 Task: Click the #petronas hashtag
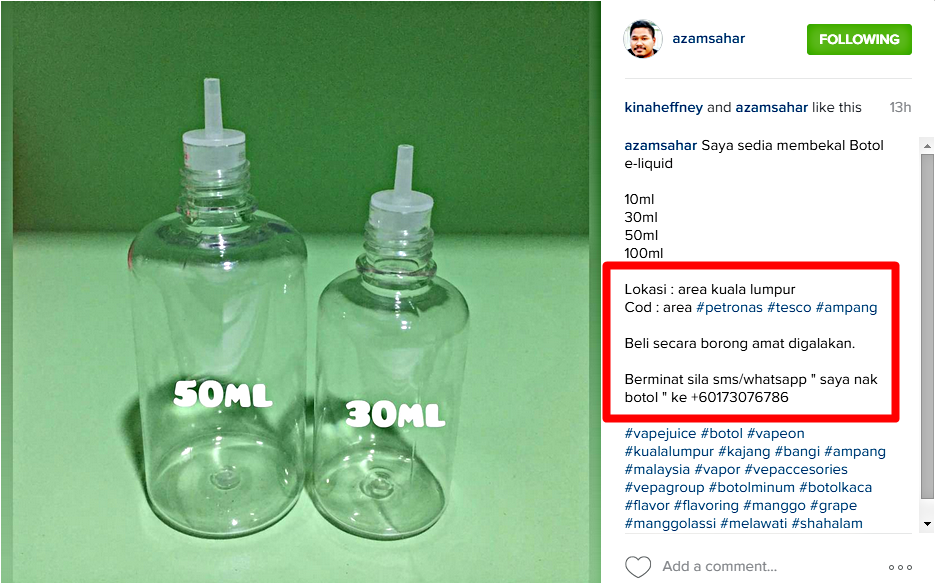click(x=729, y=308)
